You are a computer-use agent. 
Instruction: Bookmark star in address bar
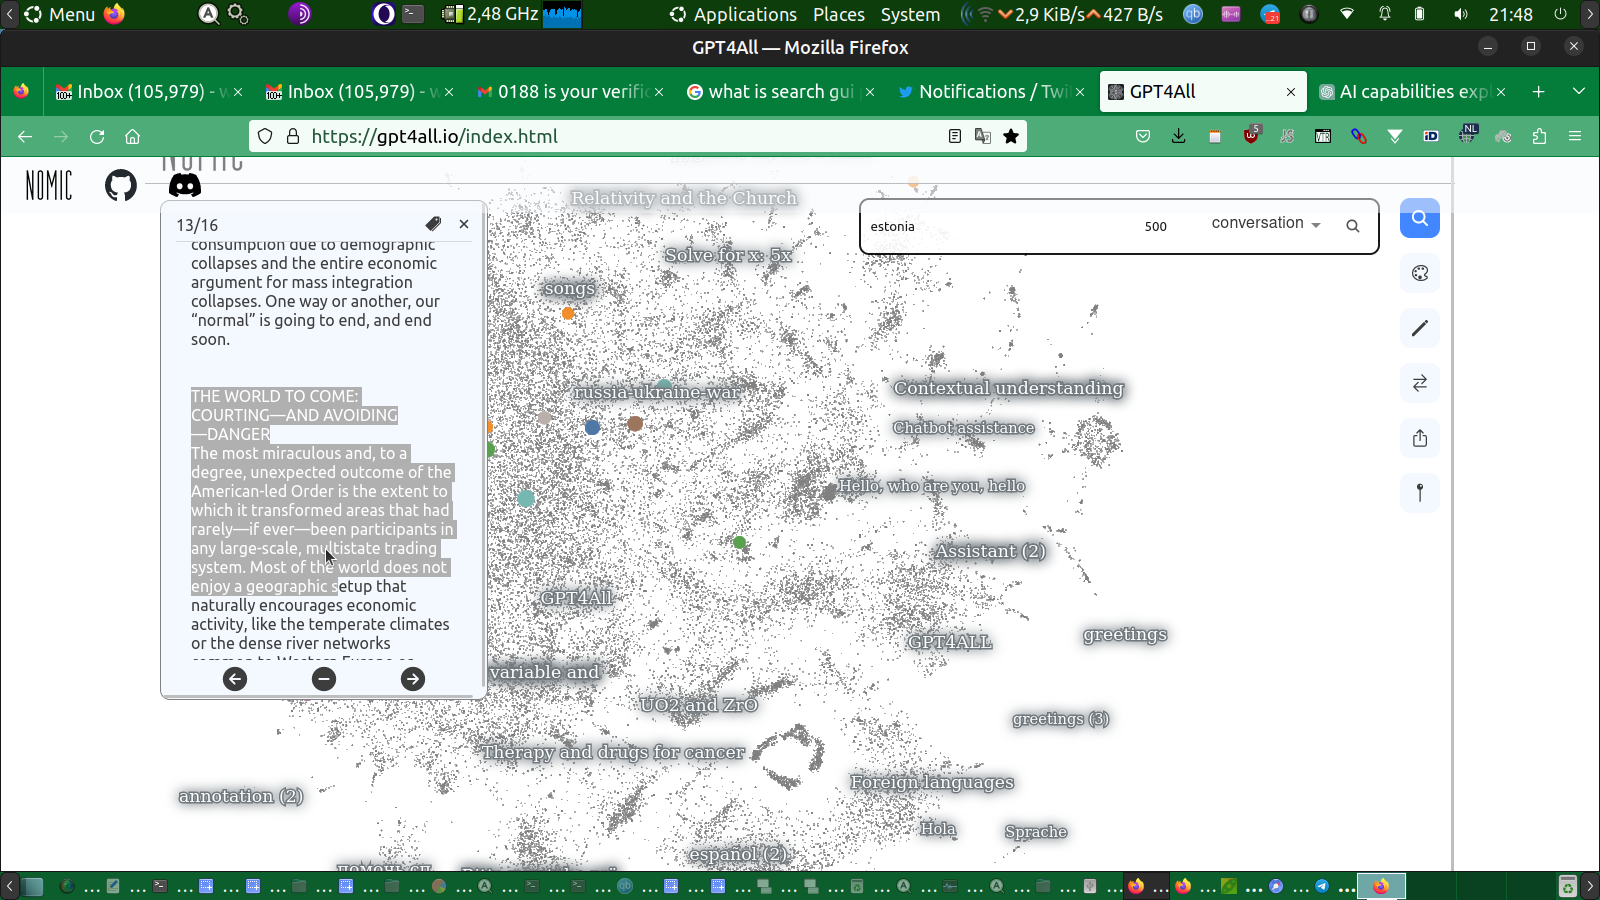pyautogui.click(x=1011, y=136)
